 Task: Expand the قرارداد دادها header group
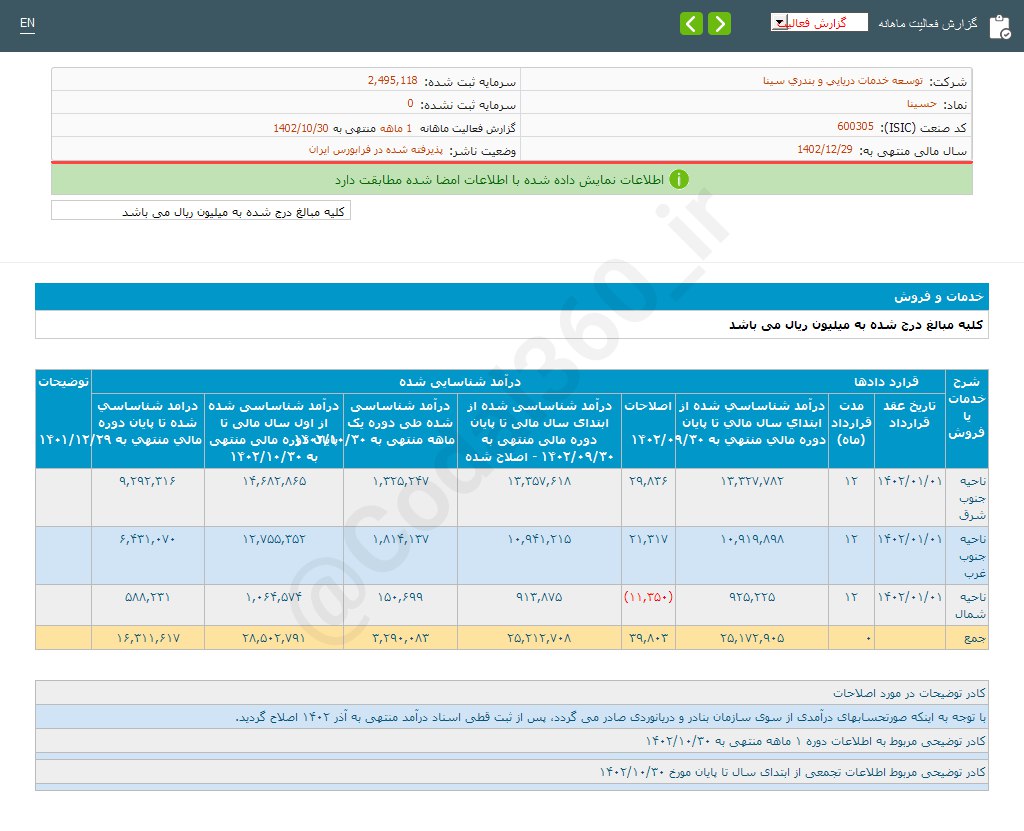[884, 381]
